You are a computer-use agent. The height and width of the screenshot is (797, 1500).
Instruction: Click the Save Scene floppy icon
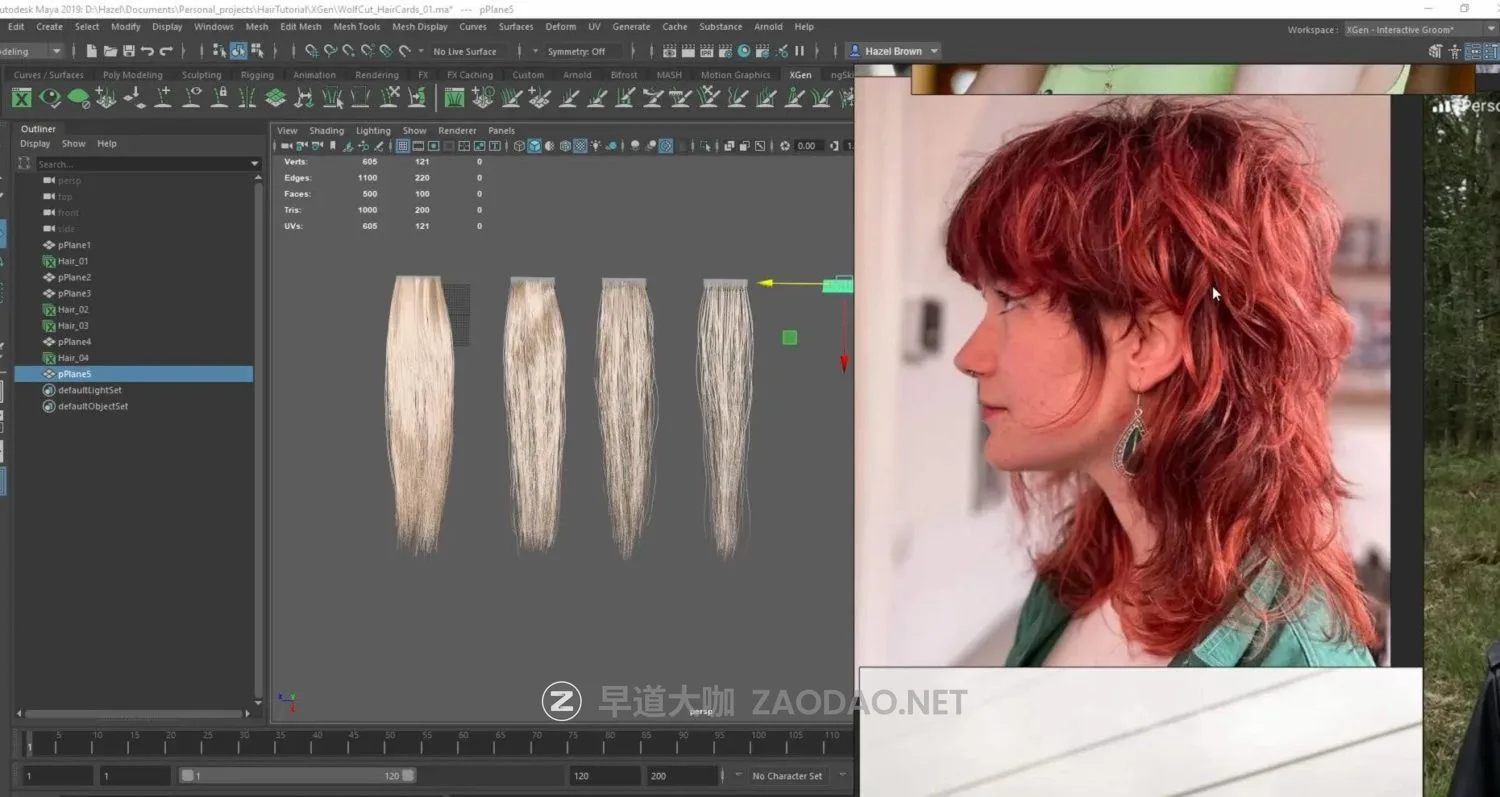tap(128, 51)
